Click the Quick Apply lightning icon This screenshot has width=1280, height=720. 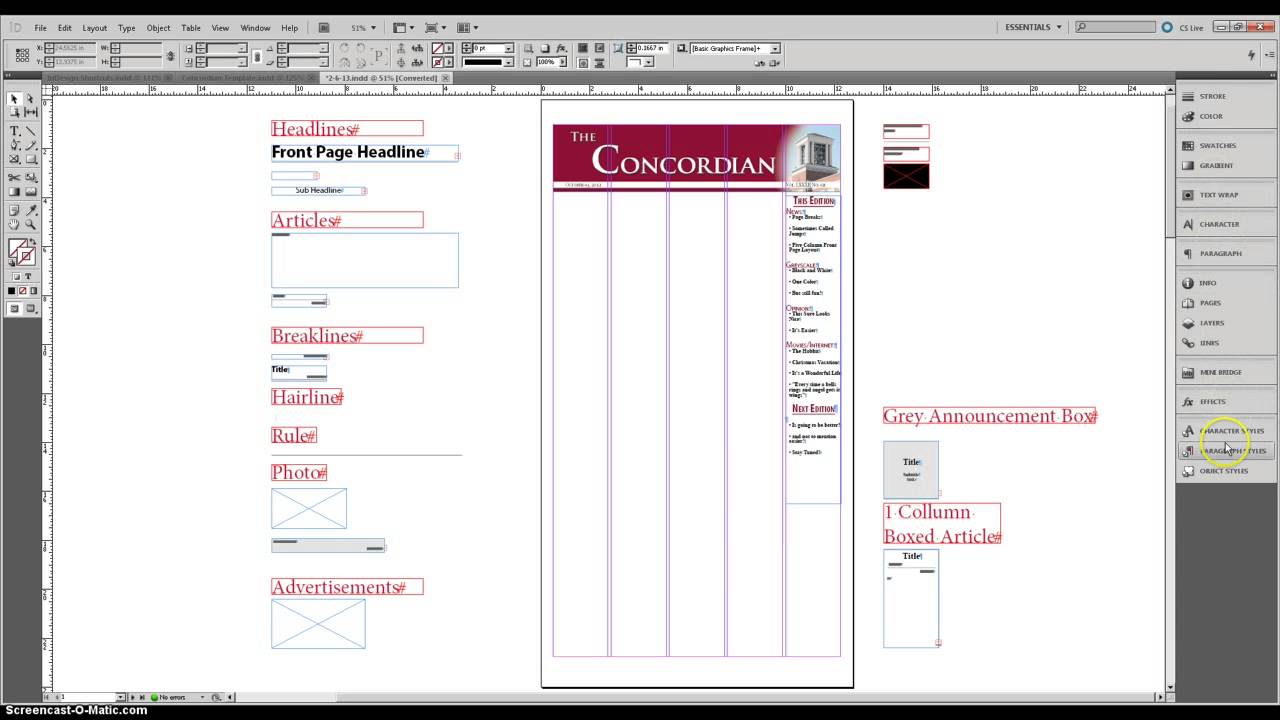1251,55
